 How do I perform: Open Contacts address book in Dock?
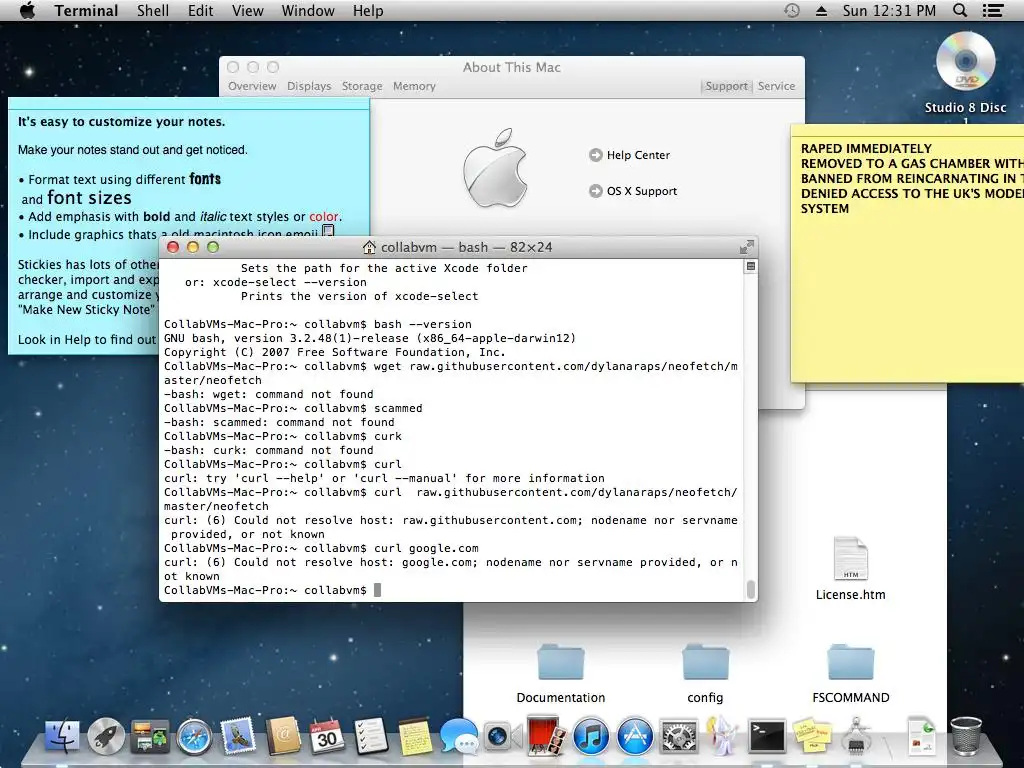point(282,736)
